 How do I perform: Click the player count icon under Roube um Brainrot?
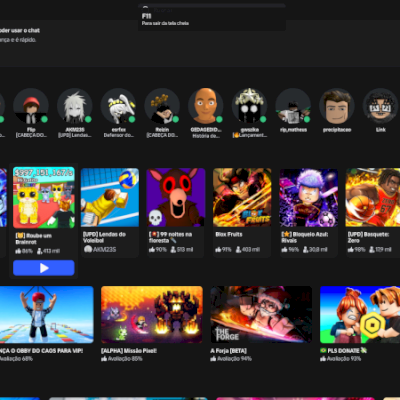[39, 251]
